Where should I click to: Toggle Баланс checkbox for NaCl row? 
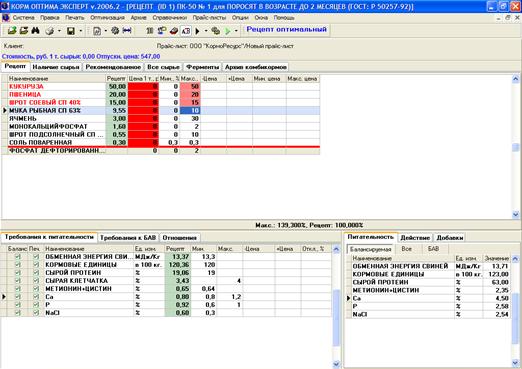coord(18,313)
